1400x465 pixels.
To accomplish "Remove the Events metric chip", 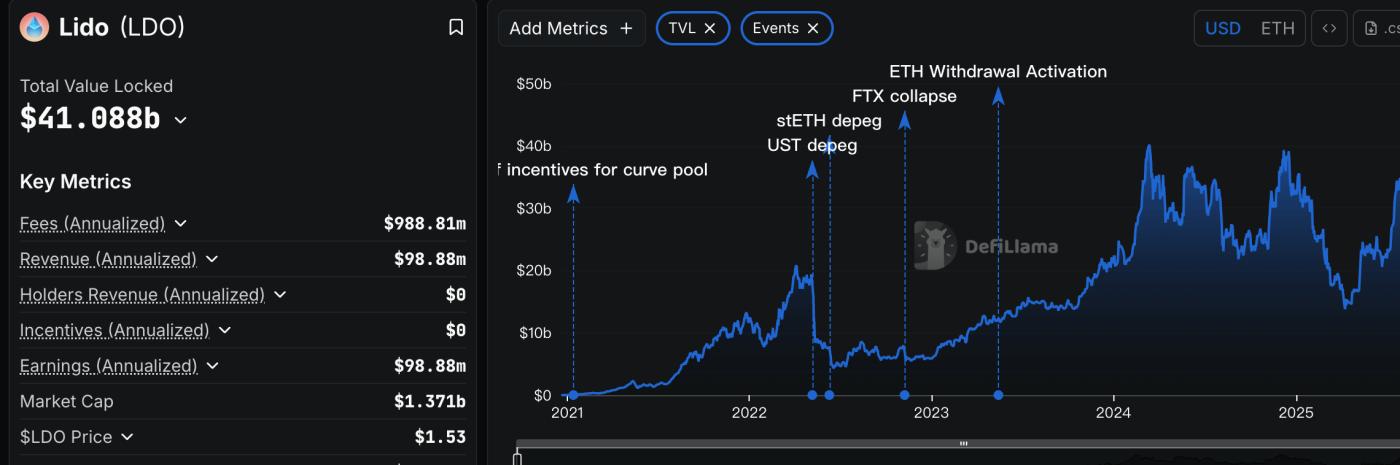I will [x=813, y=28].
